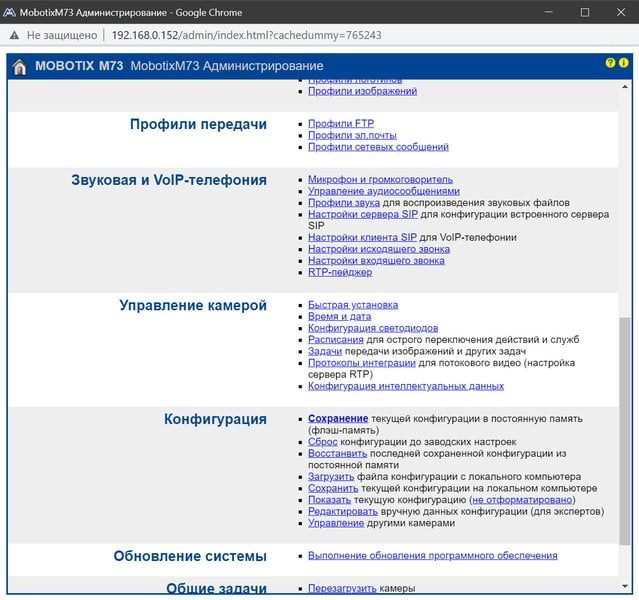Click MOBOTIX M73 header title text

click(x=79, y=66)
